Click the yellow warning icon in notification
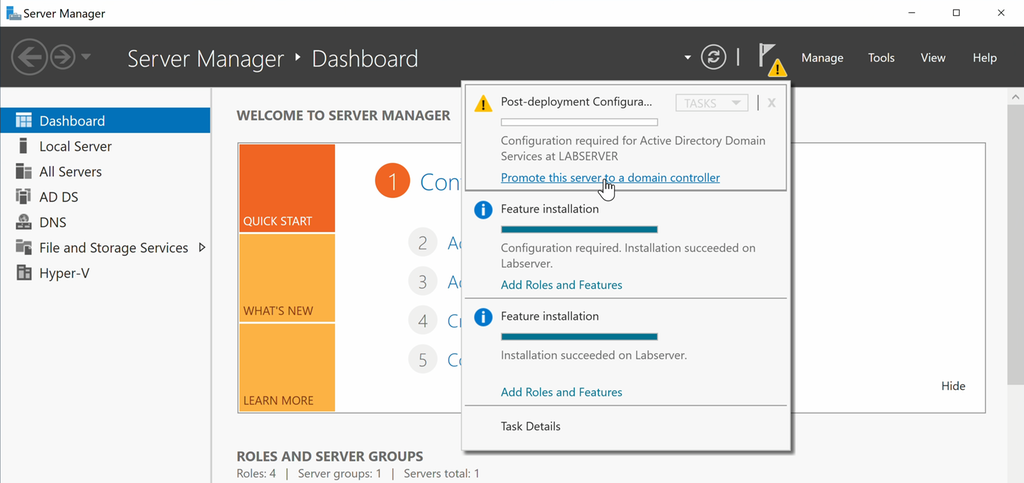 click(x=483, y=103)
